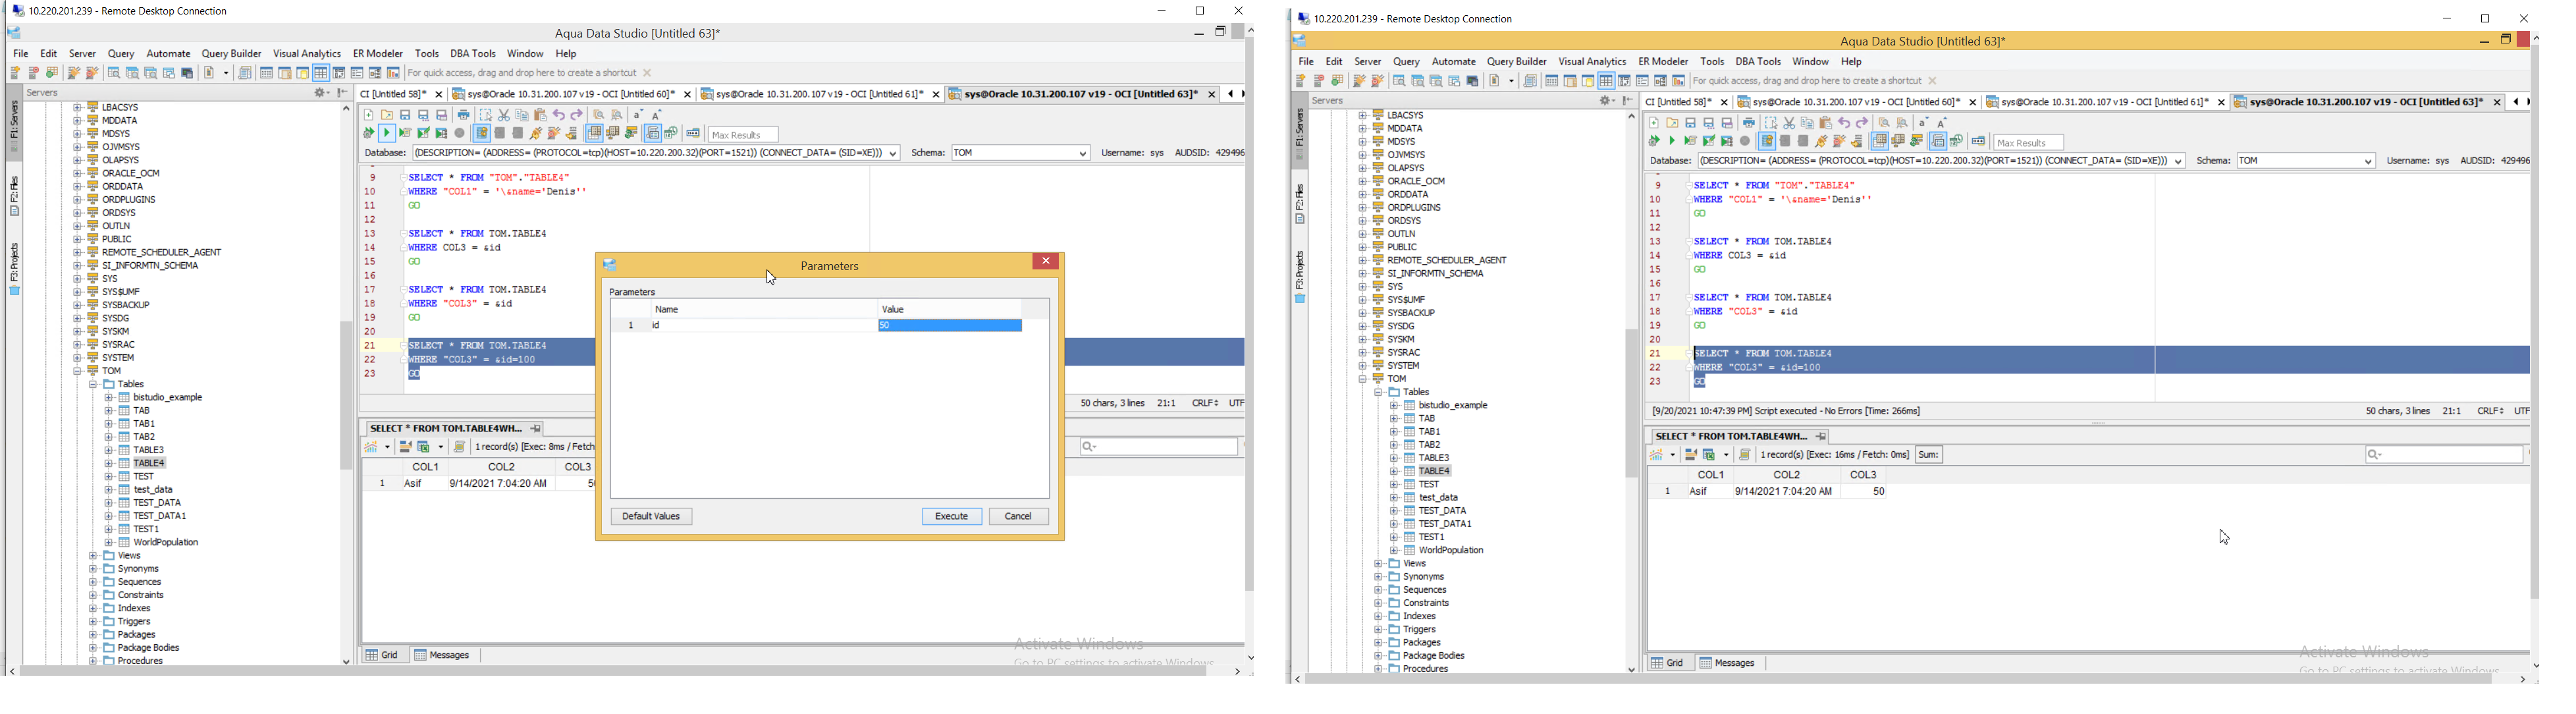The width and height of the screenshot is (2576, 714).
Task: Click Execute in the Parameters dialog
Action: coord(951,517)
